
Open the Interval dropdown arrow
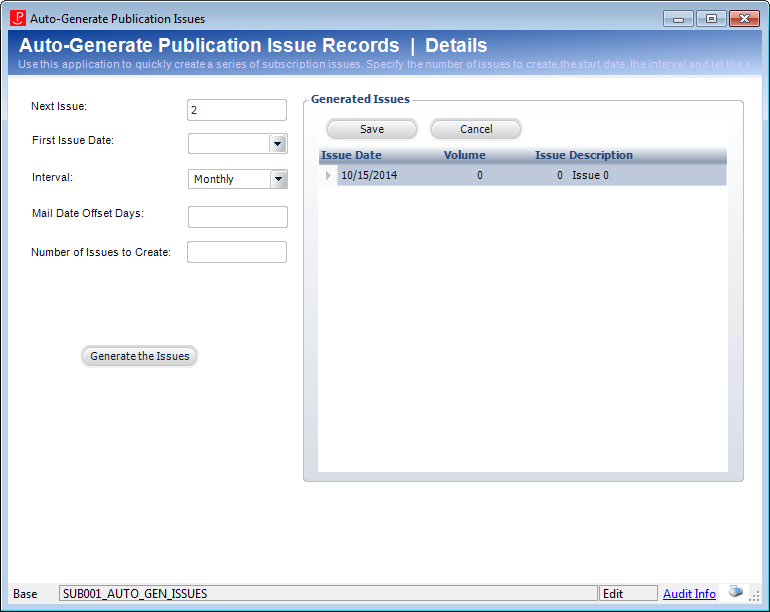pos(278,179)
